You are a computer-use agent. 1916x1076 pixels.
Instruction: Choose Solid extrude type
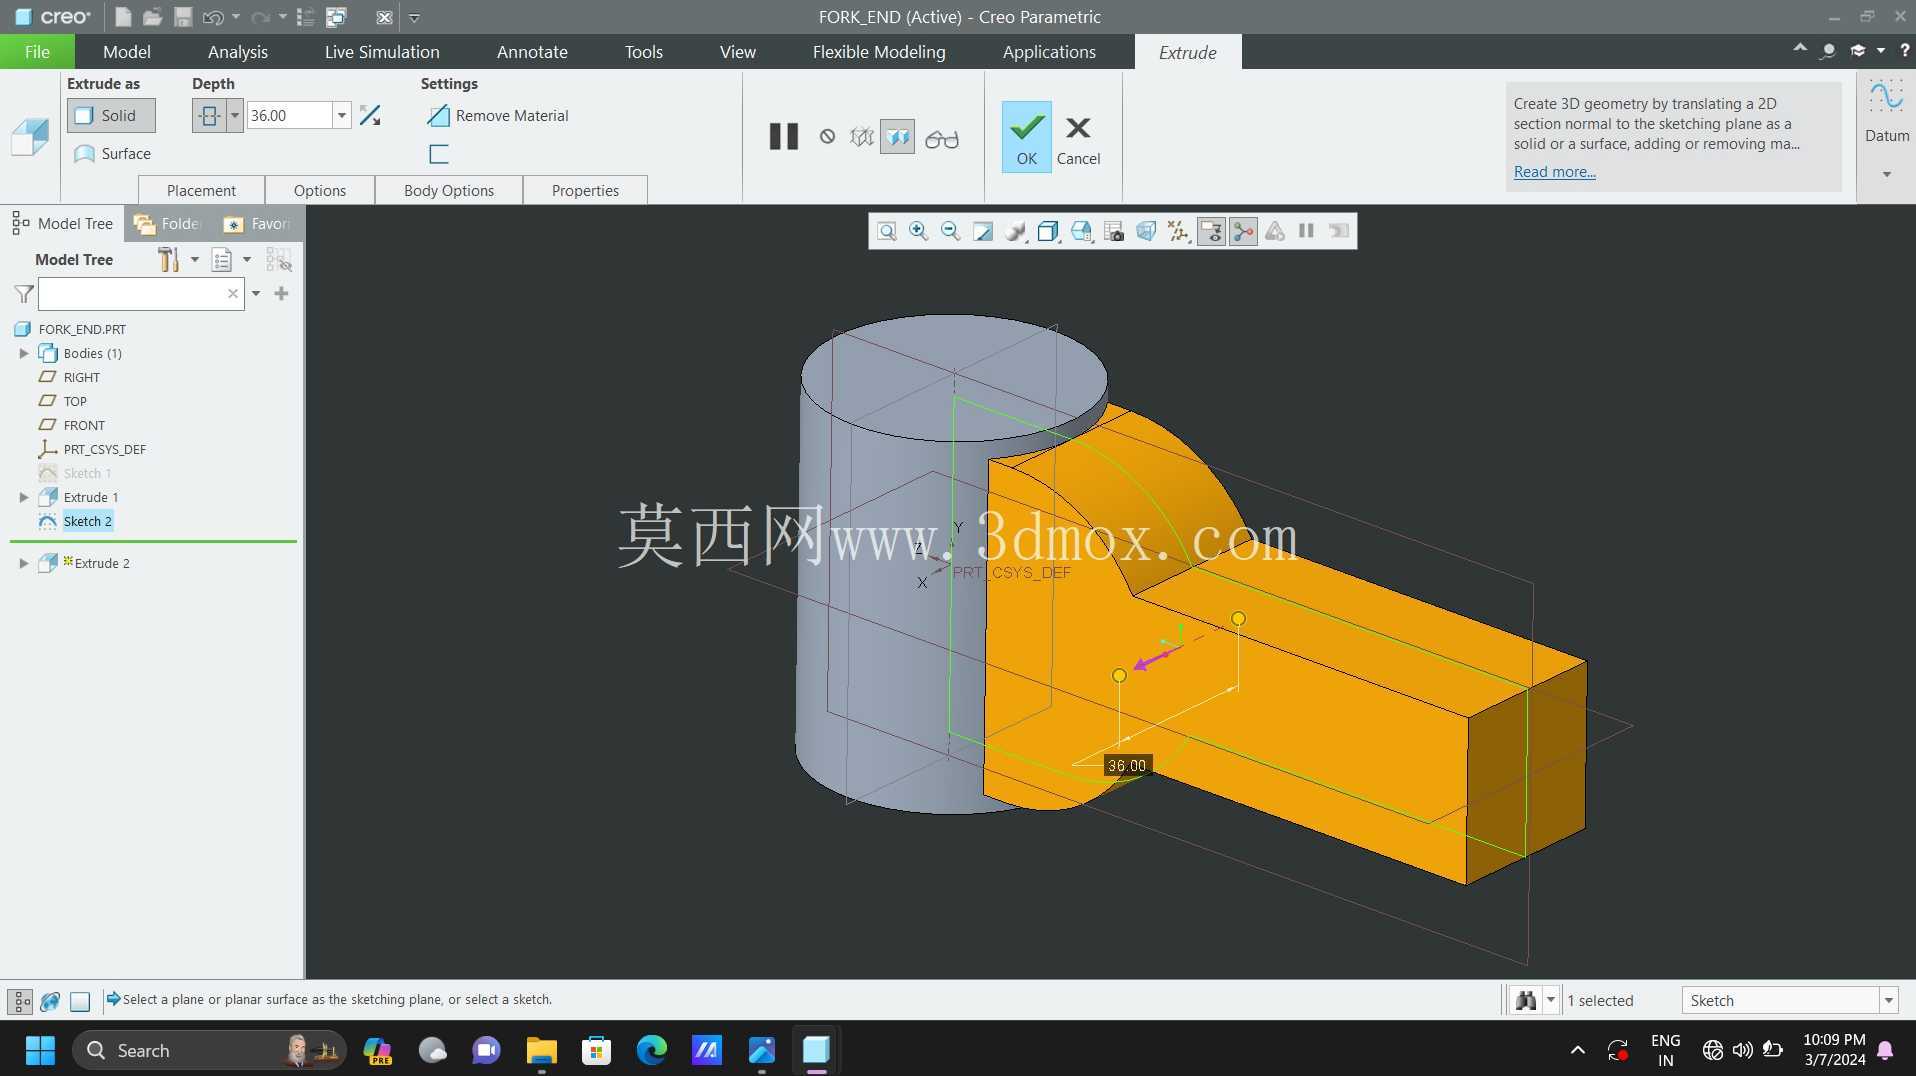(111, 115)
